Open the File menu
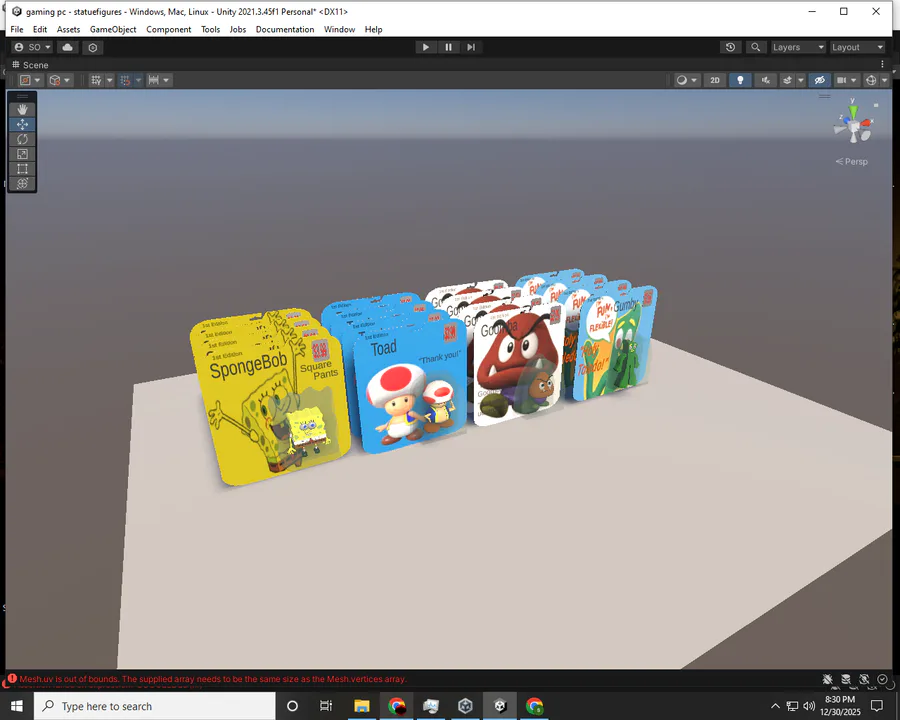900x720 pixels. pyautogui.click(x=17, y=29)
